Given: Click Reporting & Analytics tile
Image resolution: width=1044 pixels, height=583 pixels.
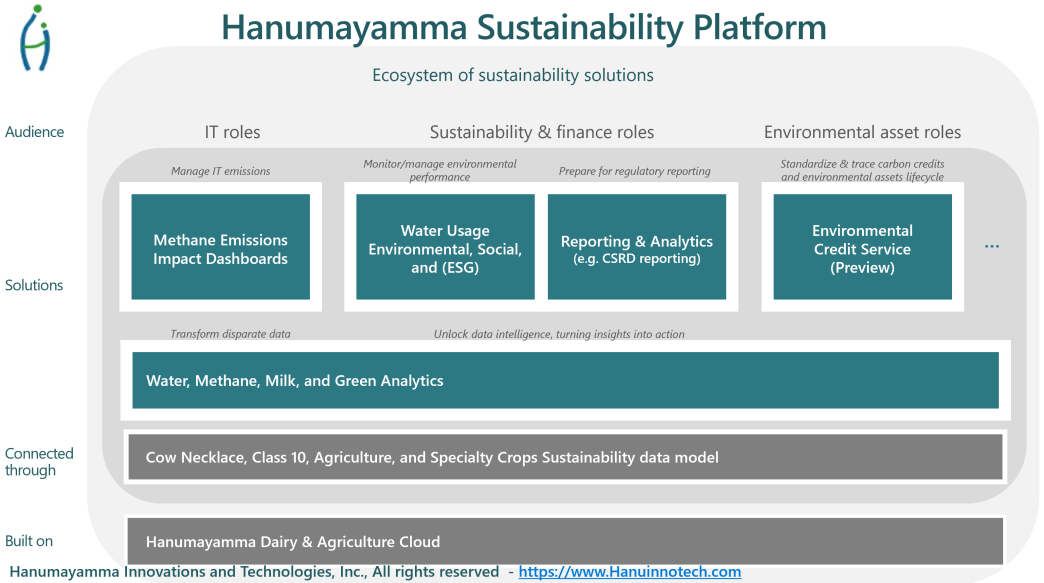Looking at the screenshot, I should [x=636, y=247].
